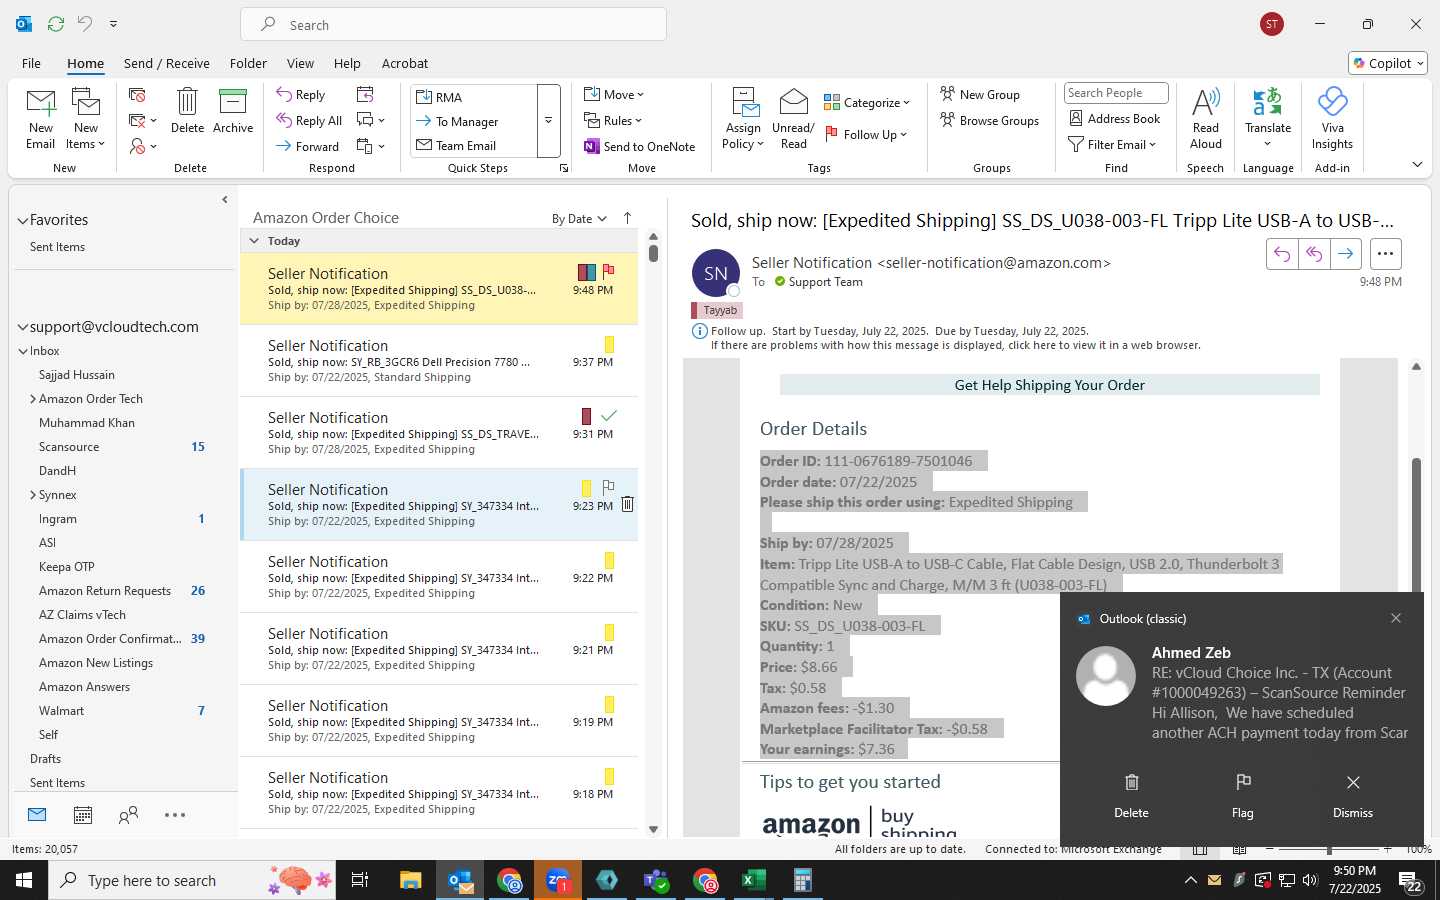The image size is (1440, 900).
Task: Forward the message using ribbon Forward
Action: 308,147
